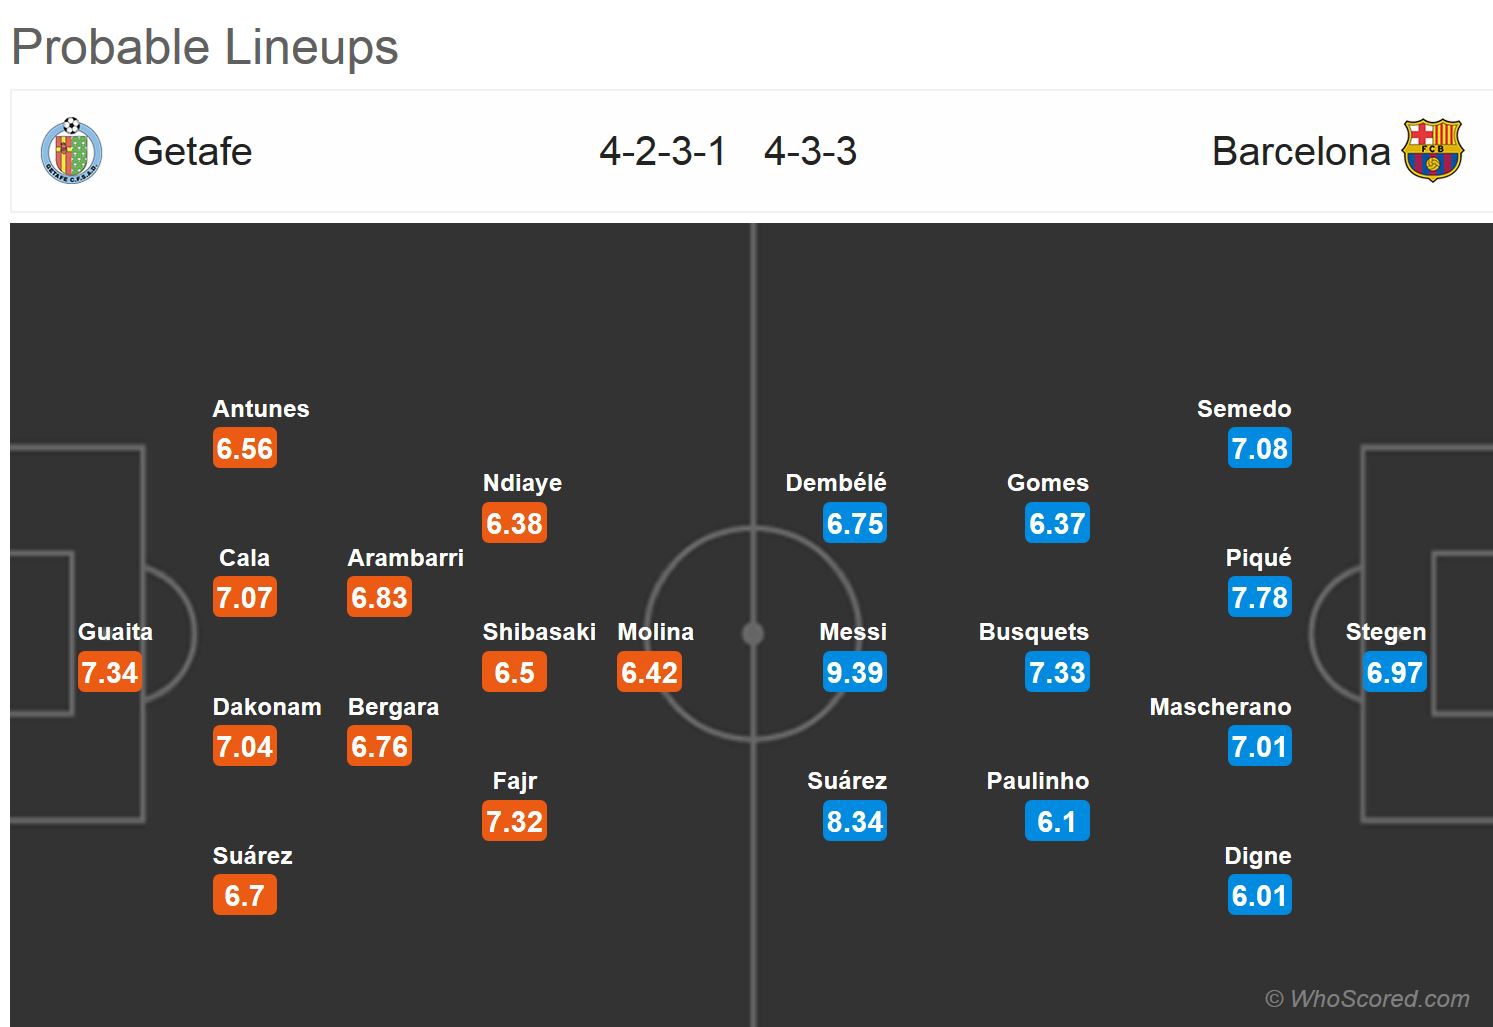Click the Getafe club crest icon

click(x=71, y=151)
